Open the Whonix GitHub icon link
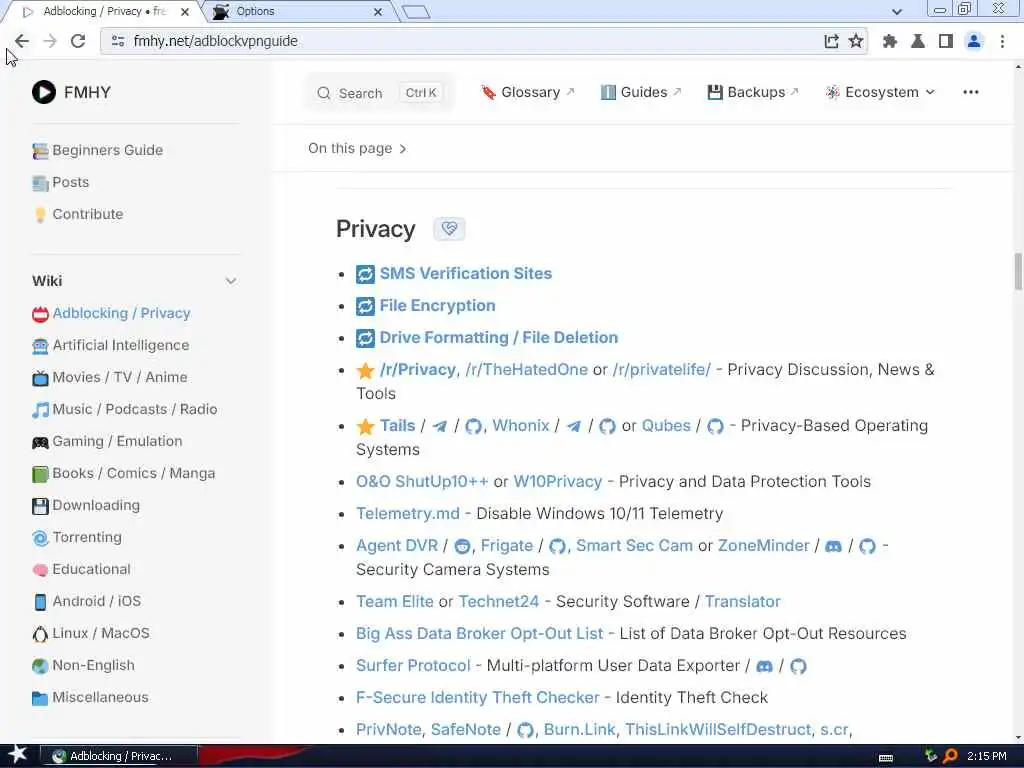1024x768 pixels. [607, 426]
